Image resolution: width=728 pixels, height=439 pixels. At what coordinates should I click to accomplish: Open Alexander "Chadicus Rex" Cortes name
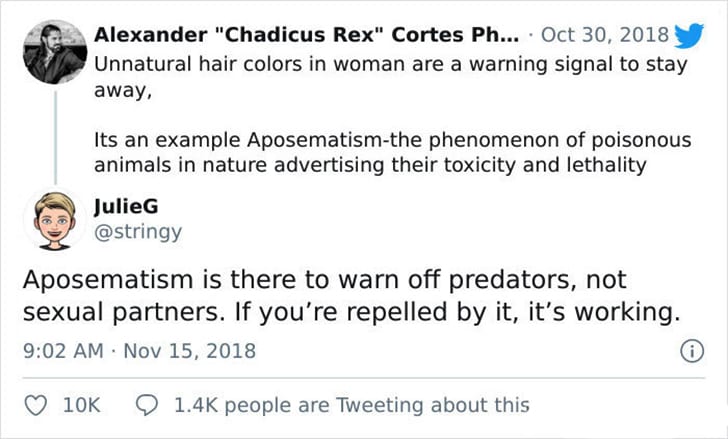click(306, 35)
